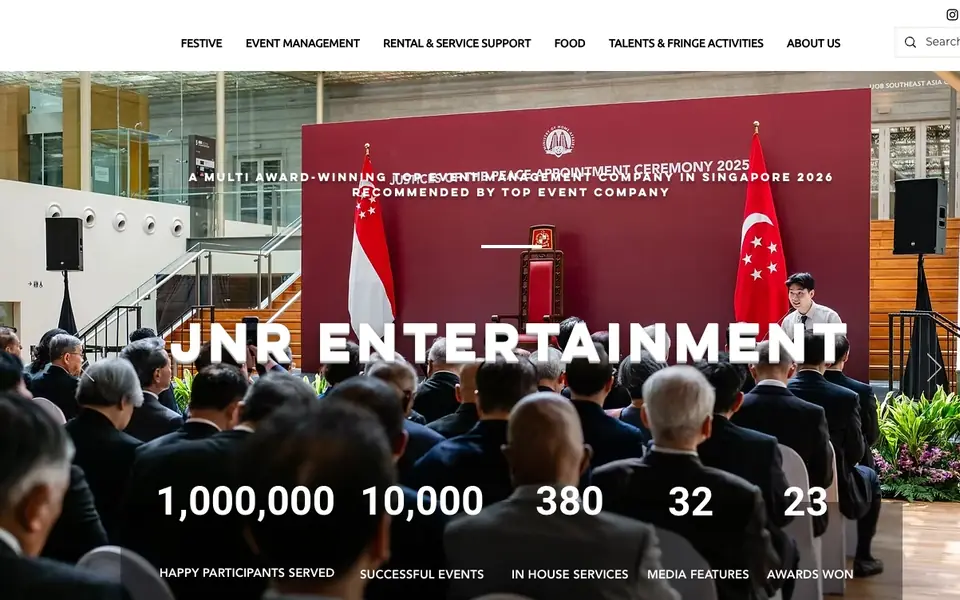This screenshot has height=600, width=960.
Task: Click the Instagram icon at top right
Action: click(x=953, y=14)
